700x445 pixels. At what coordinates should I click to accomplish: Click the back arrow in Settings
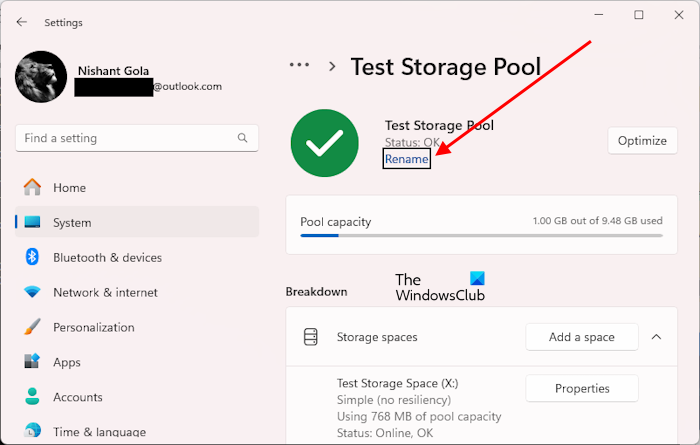click(21, 22)
